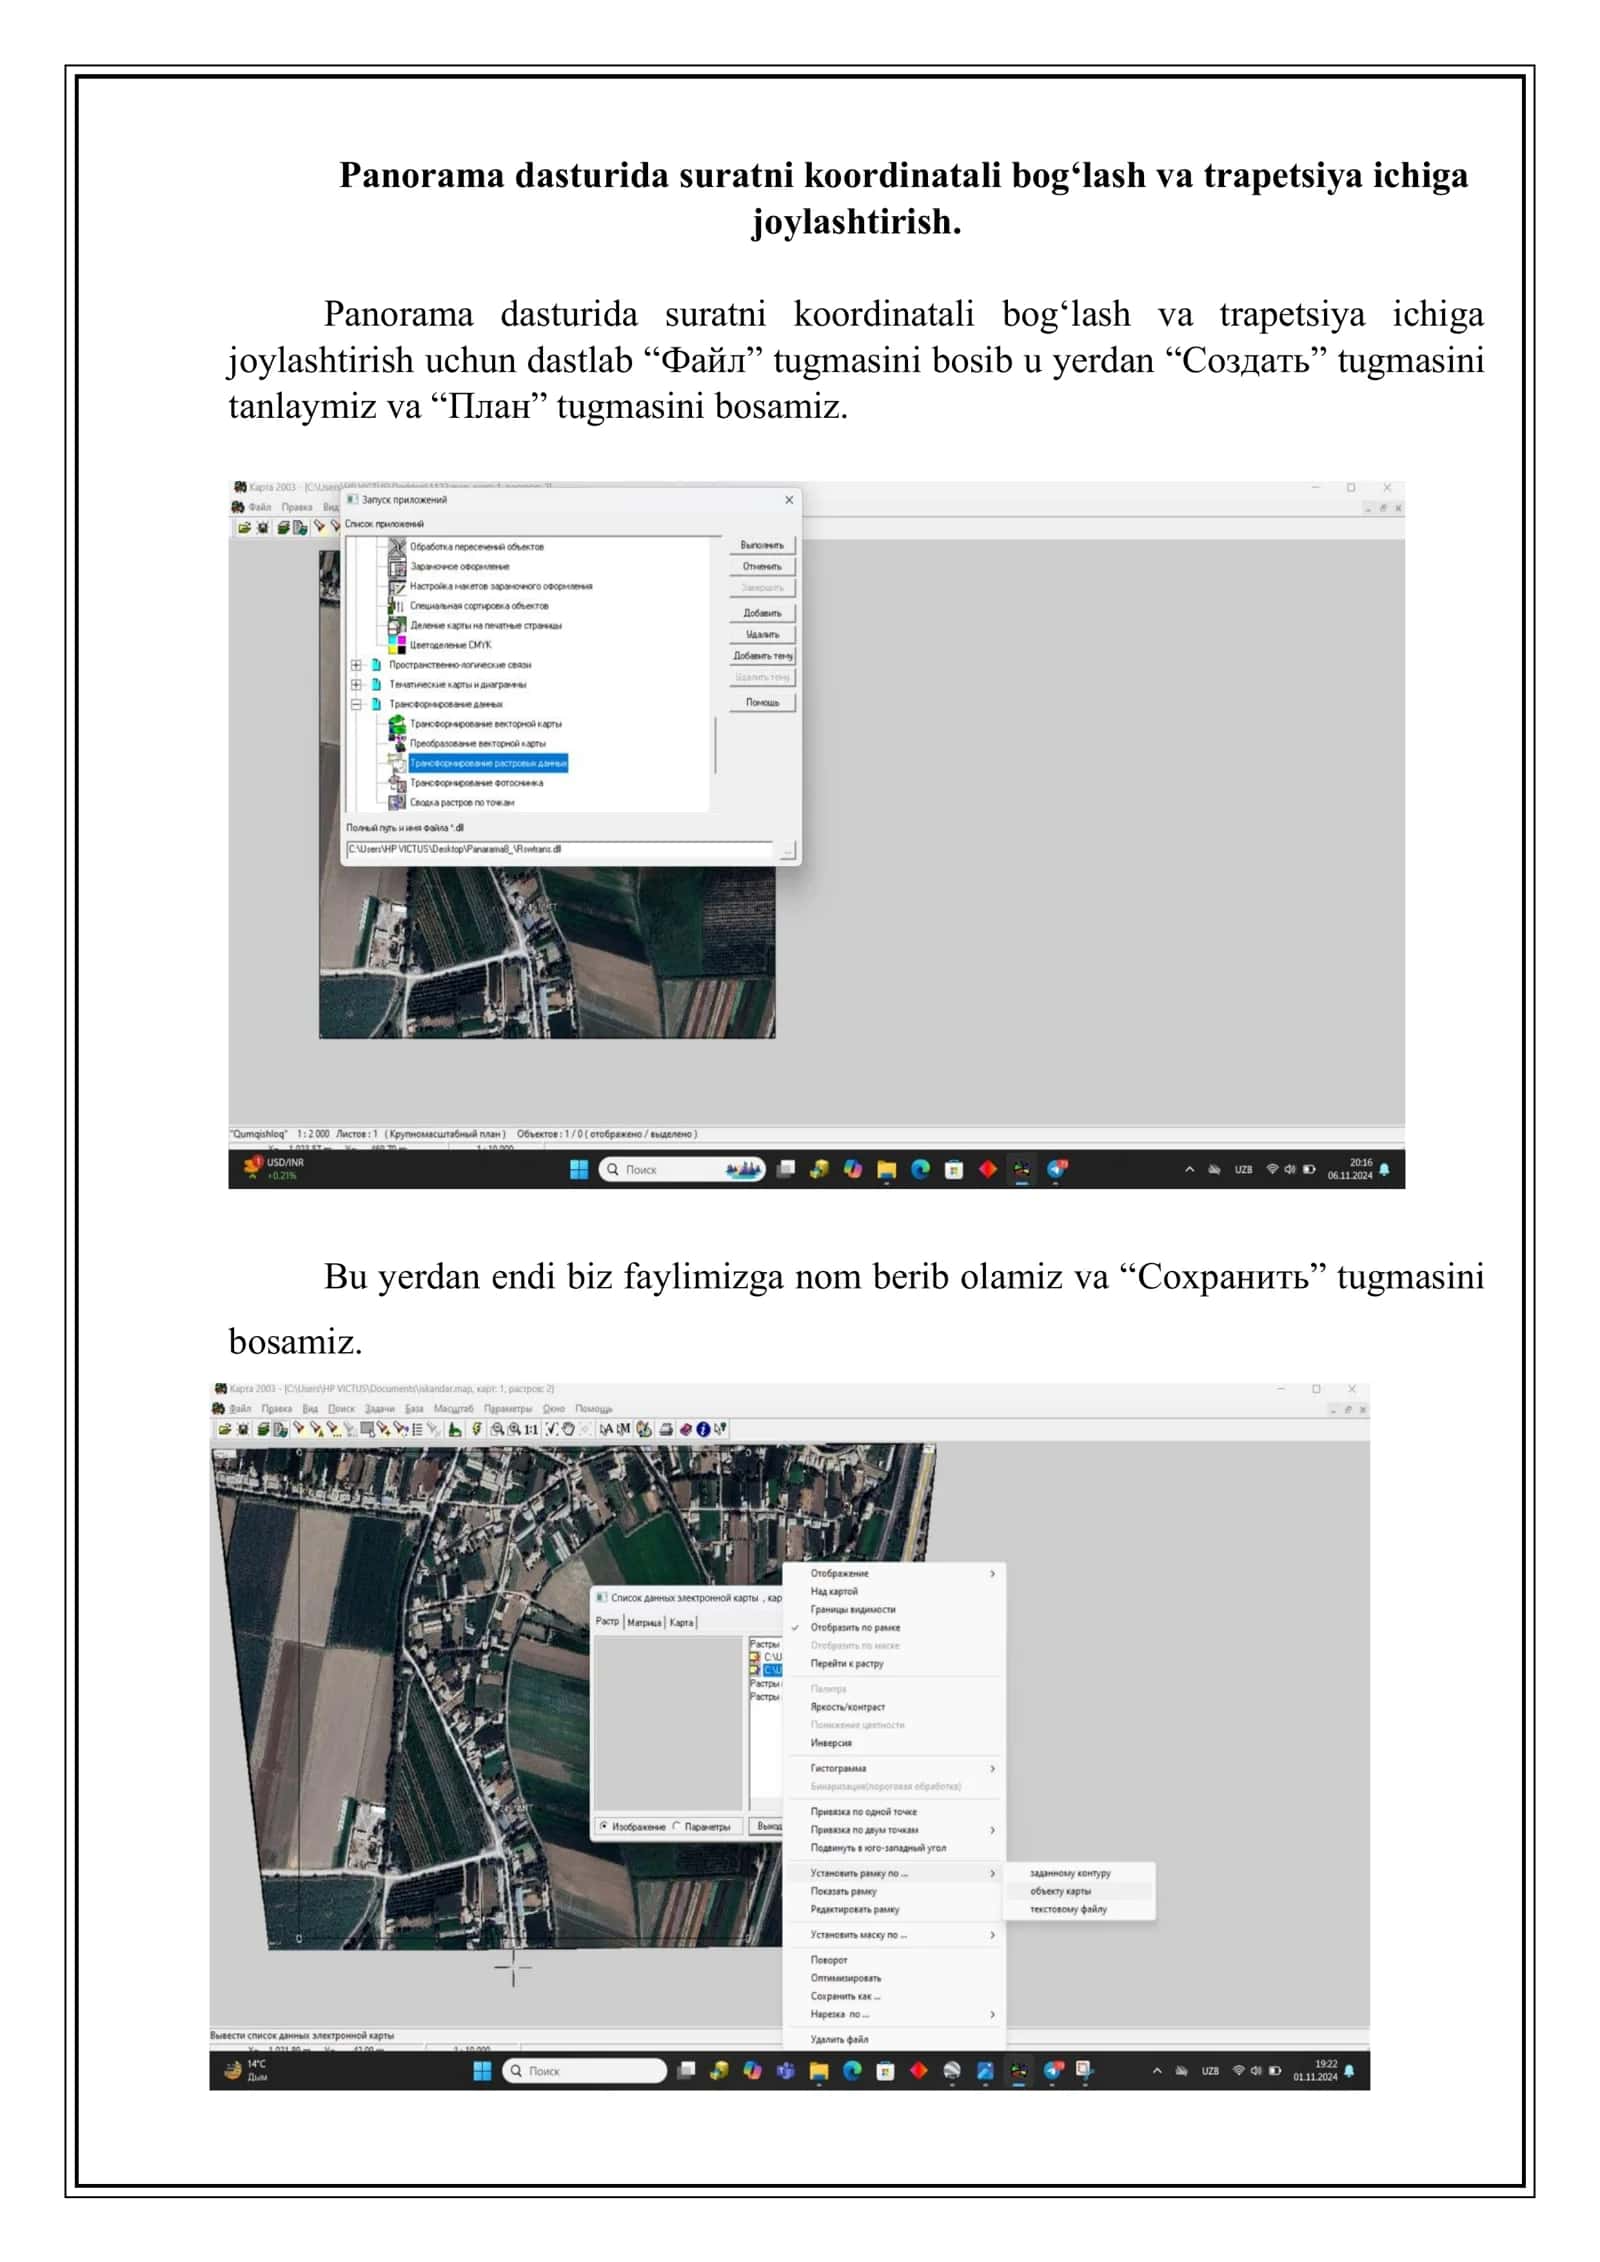Click the A letter tool icon

click(x=606, y=1429)
